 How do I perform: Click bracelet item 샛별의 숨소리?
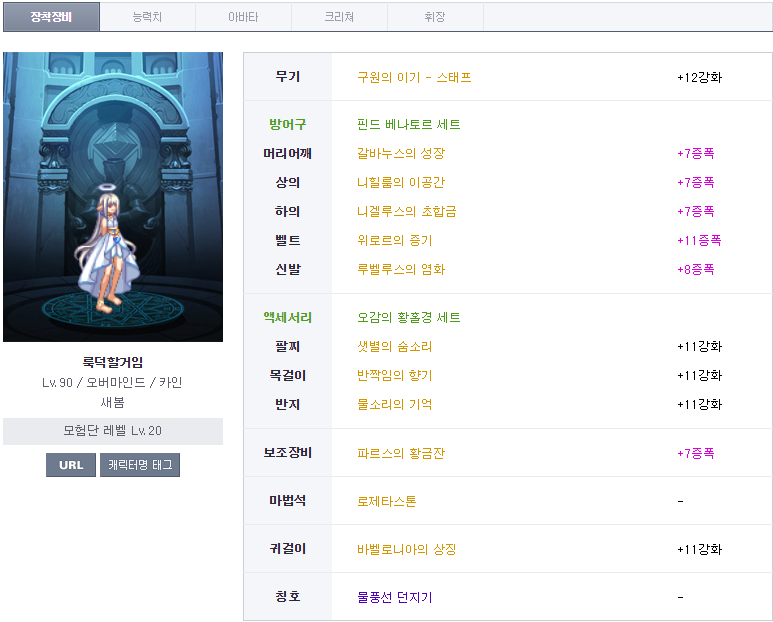tap(394, 346)
